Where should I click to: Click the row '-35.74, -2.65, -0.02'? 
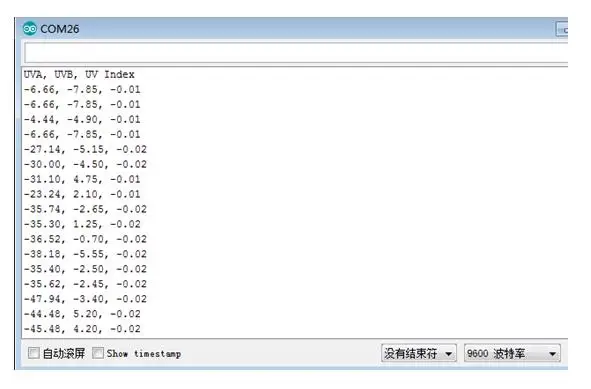tap(85, 209)
